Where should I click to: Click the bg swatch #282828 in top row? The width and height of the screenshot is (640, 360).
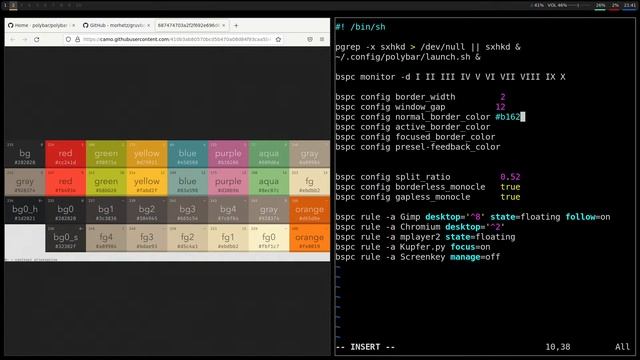pos(25,154)
